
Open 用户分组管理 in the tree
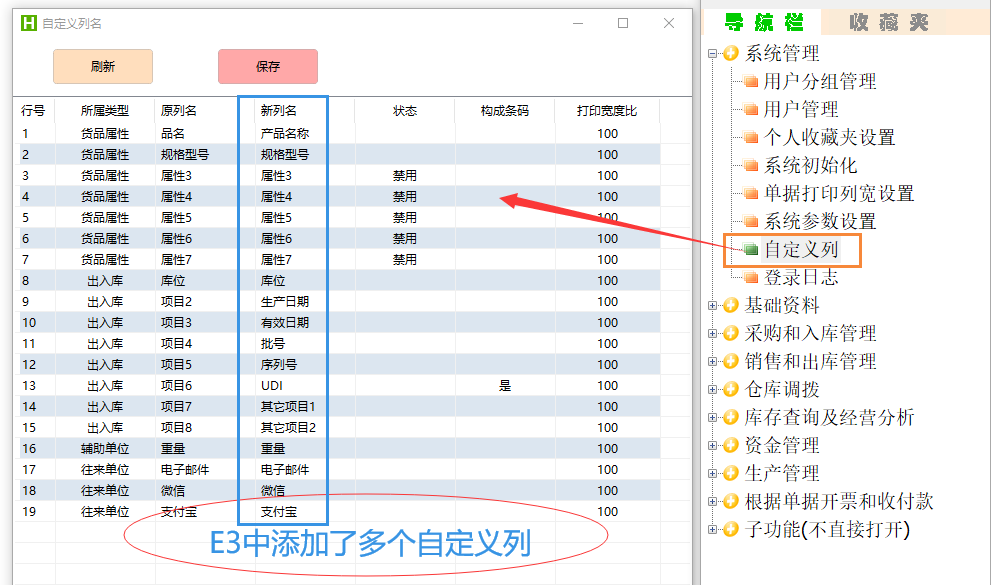click(820, 81)
